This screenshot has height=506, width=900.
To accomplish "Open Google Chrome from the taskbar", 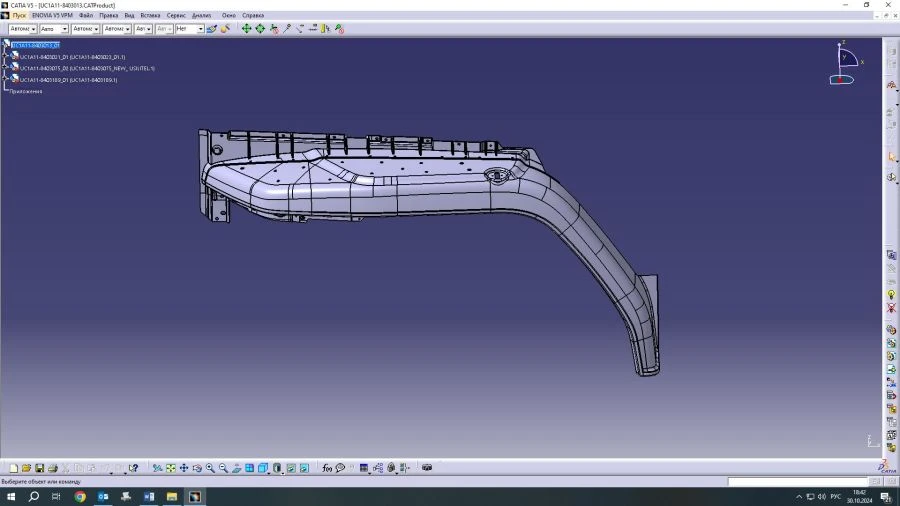I will click(x=80, y=496).
